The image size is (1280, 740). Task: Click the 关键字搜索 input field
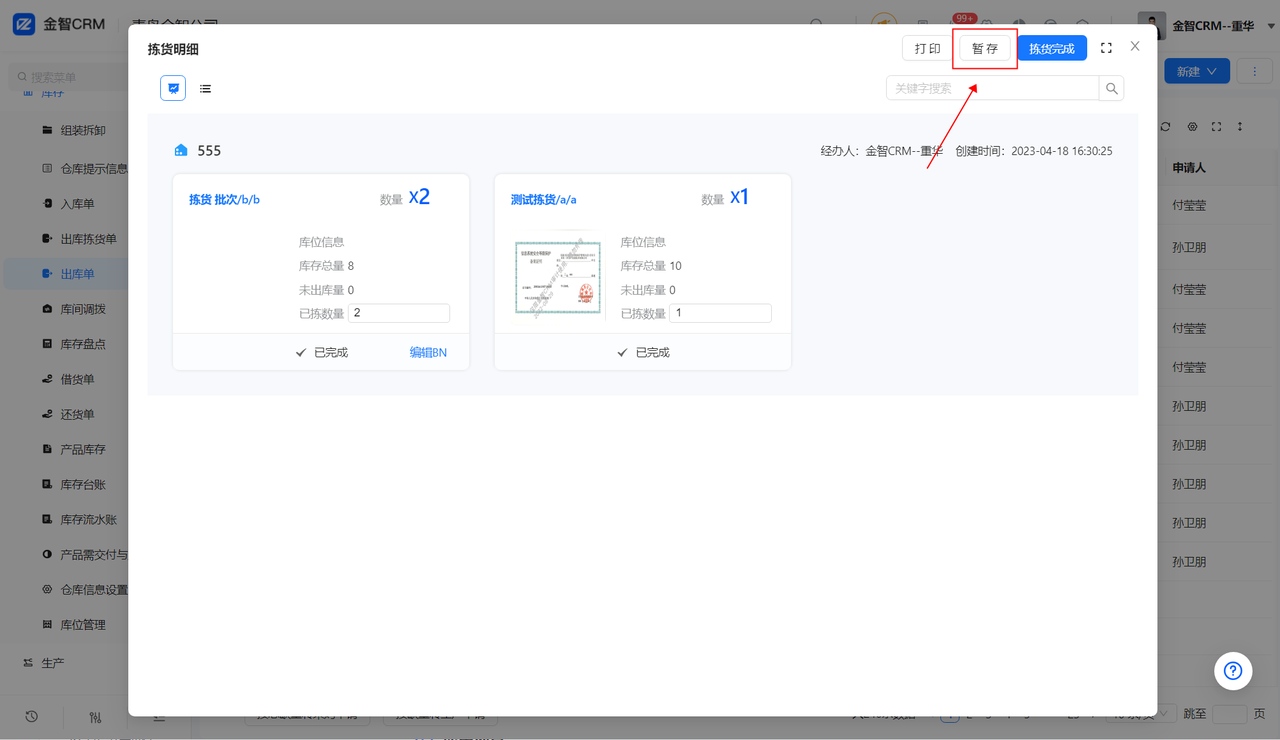coord(992,88)
